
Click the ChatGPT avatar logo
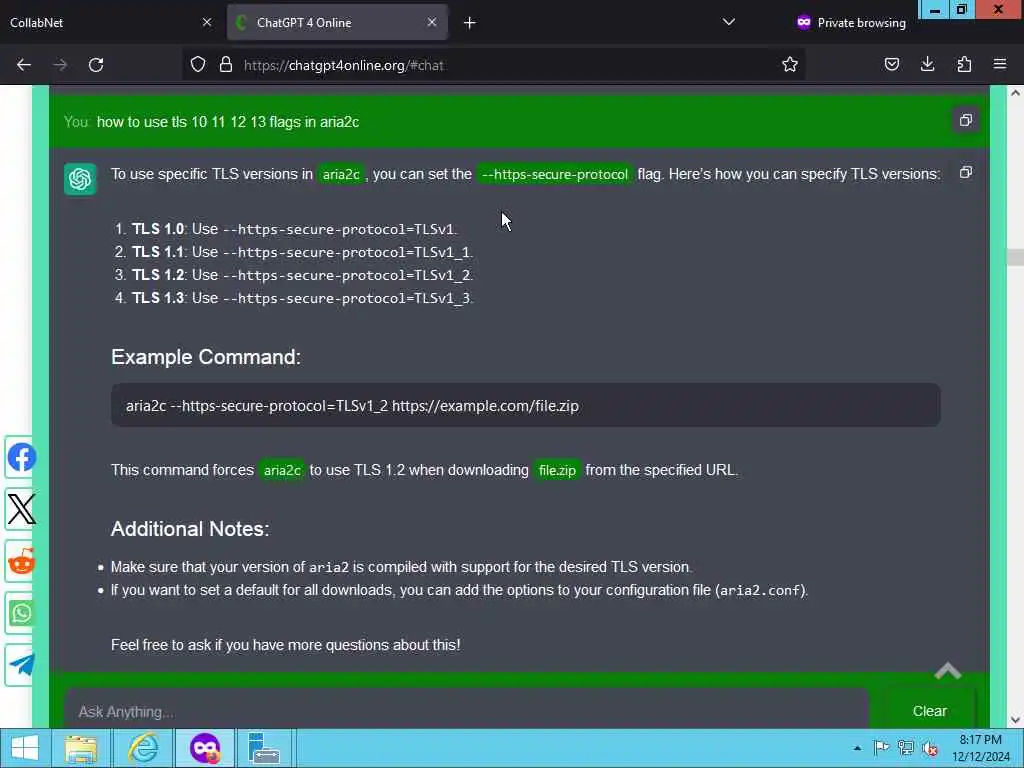click(80, 179)
